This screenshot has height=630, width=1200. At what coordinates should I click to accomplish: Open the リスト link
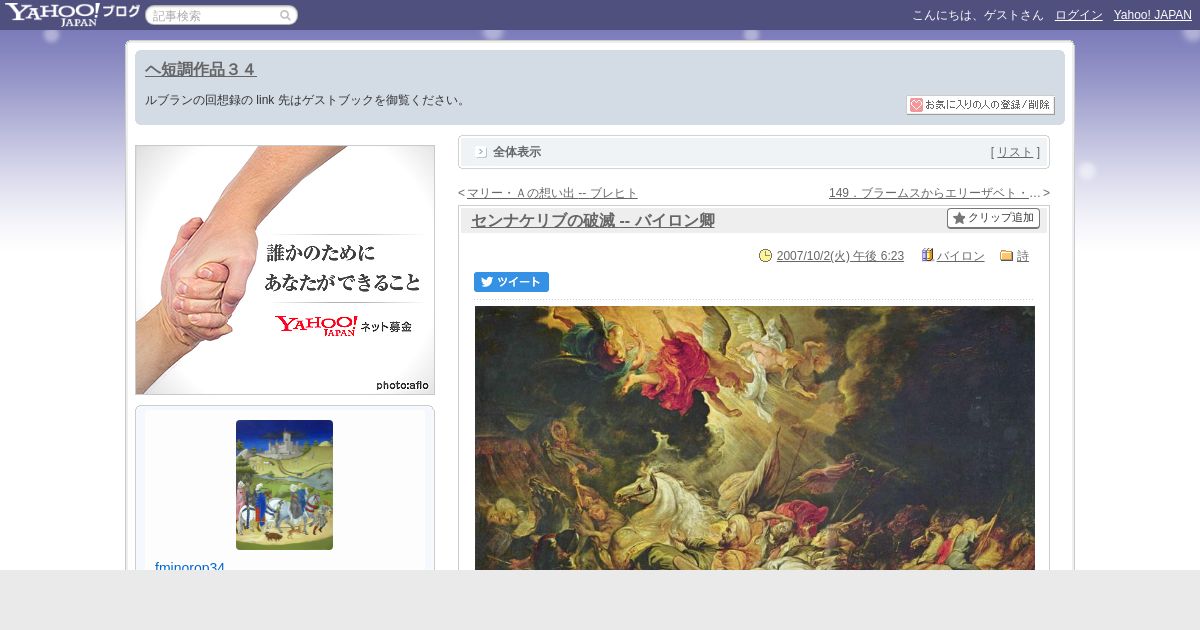coord(1015,152)
